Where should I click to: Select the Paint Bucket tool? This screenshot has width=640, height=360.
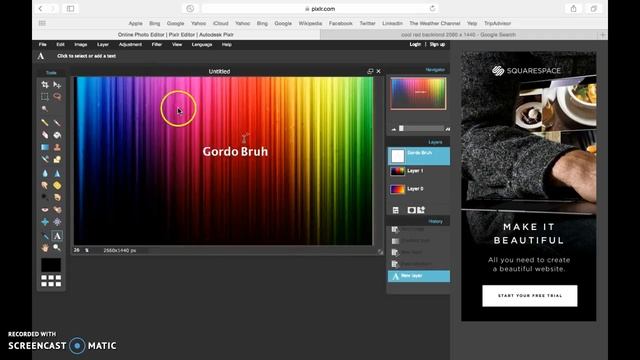pos(57,135)
